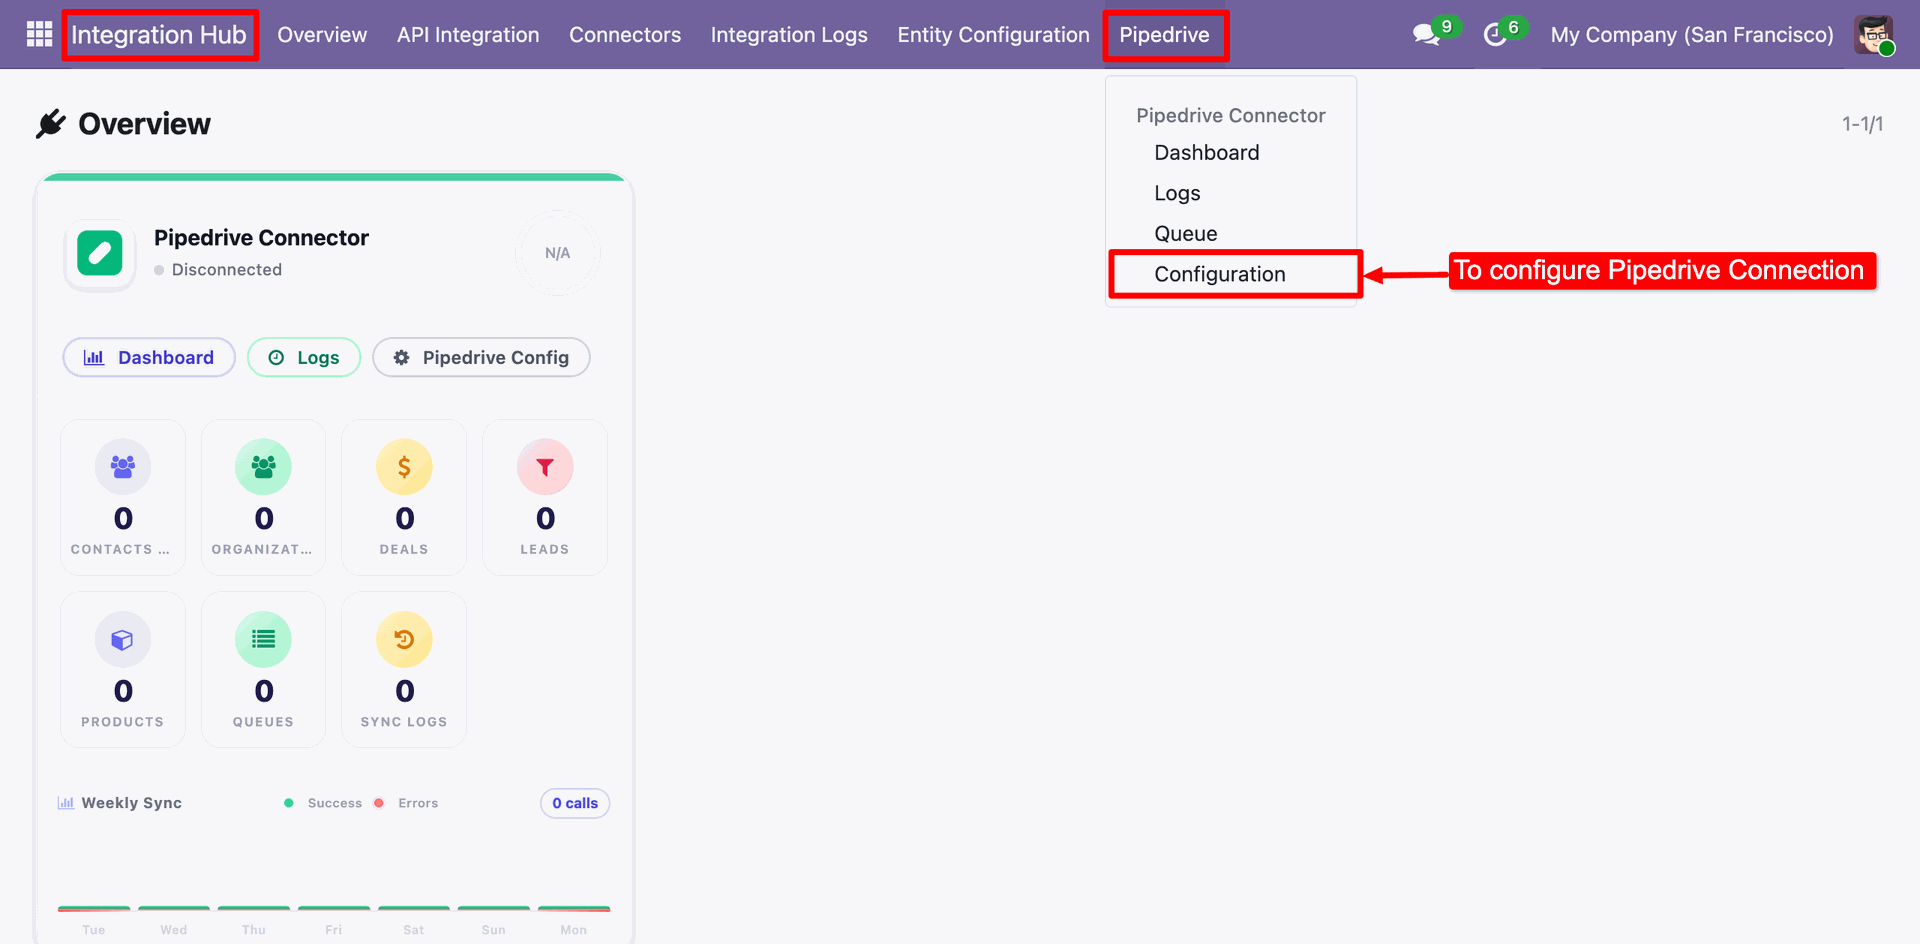Viewport: 1920px width, 944px height.
Task: Select Logs in the Pipedrive dropdown
Action: pos(1177,193)
